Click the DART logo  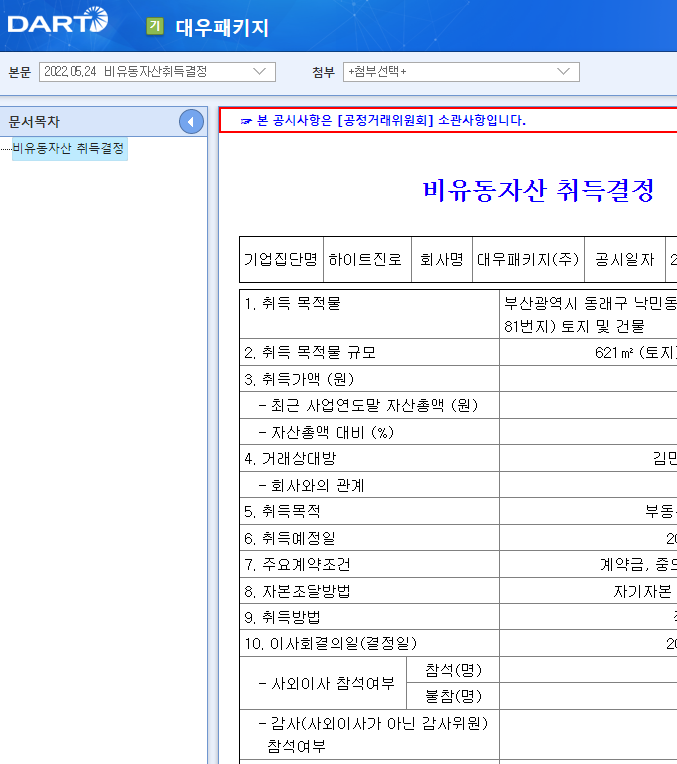point(58,20)
